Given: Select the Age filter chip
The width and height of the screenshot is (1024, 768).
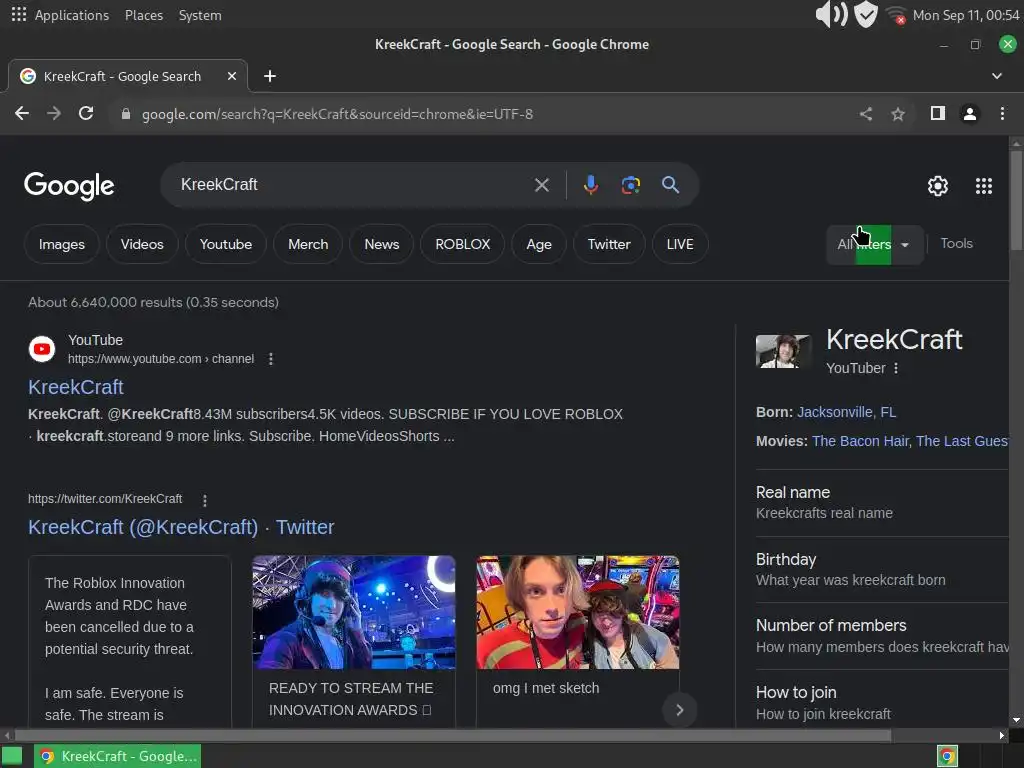Looking at the screenshot, I should tap(539, 244).
